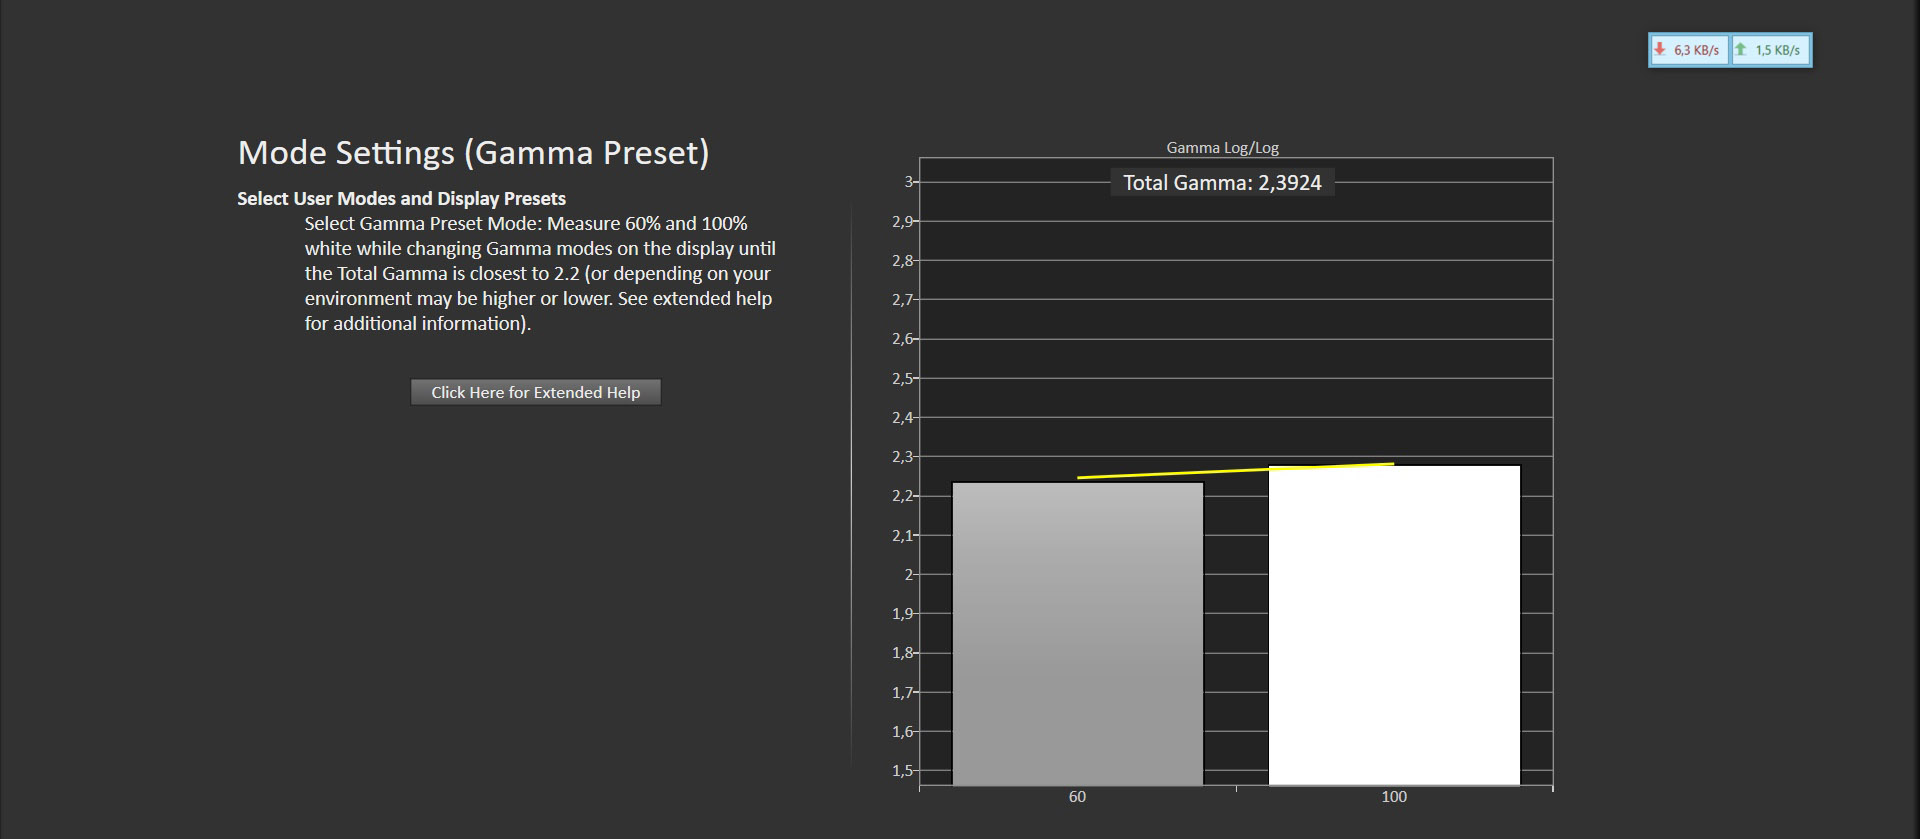
Task: Click the 1,5 value at the bottom of the gamma axis
Action: coord(902,771)
